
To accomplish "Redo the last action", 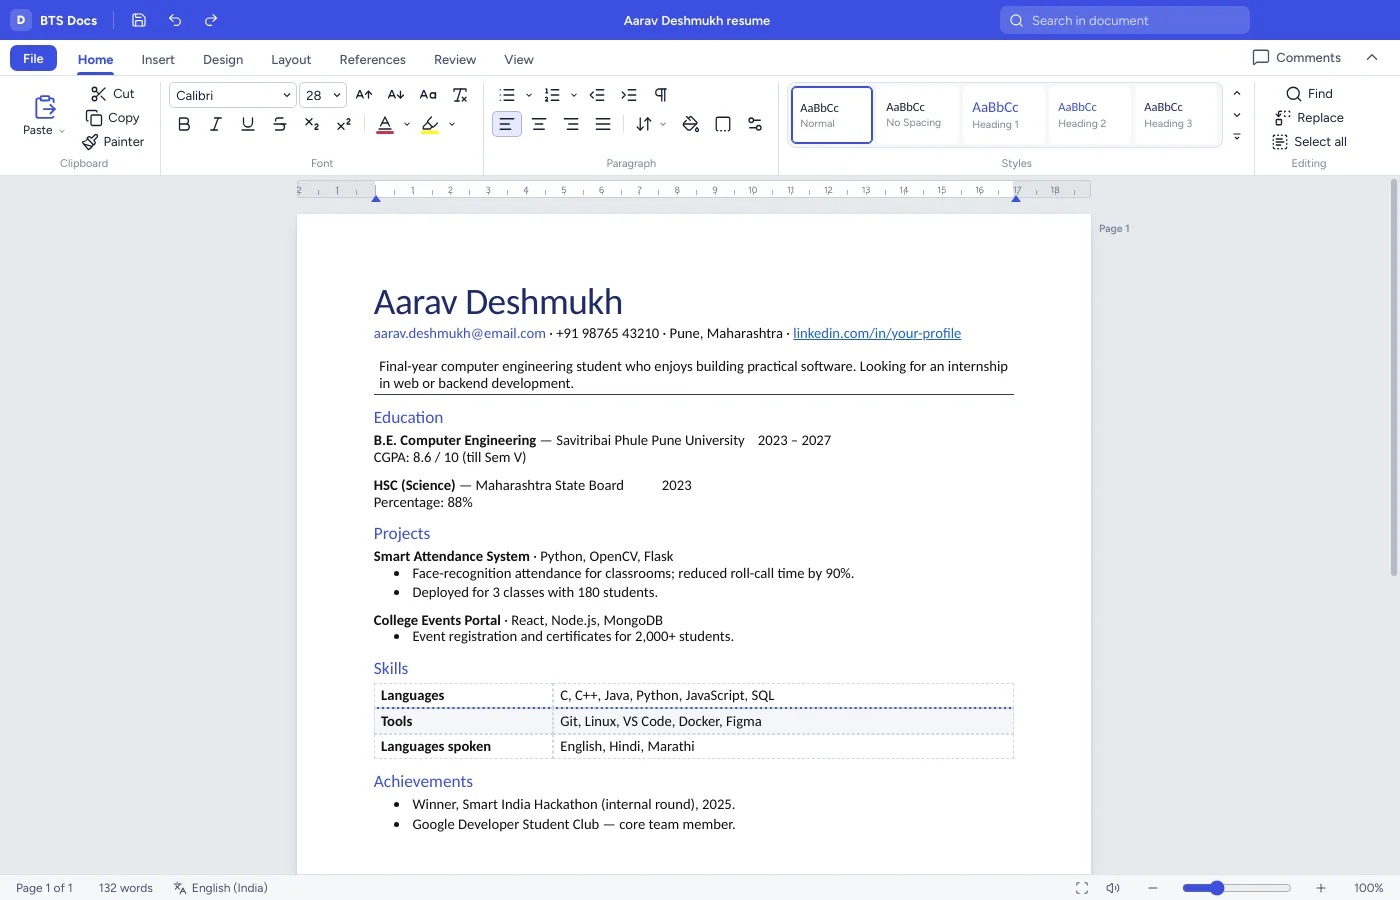I will point(211,20).
